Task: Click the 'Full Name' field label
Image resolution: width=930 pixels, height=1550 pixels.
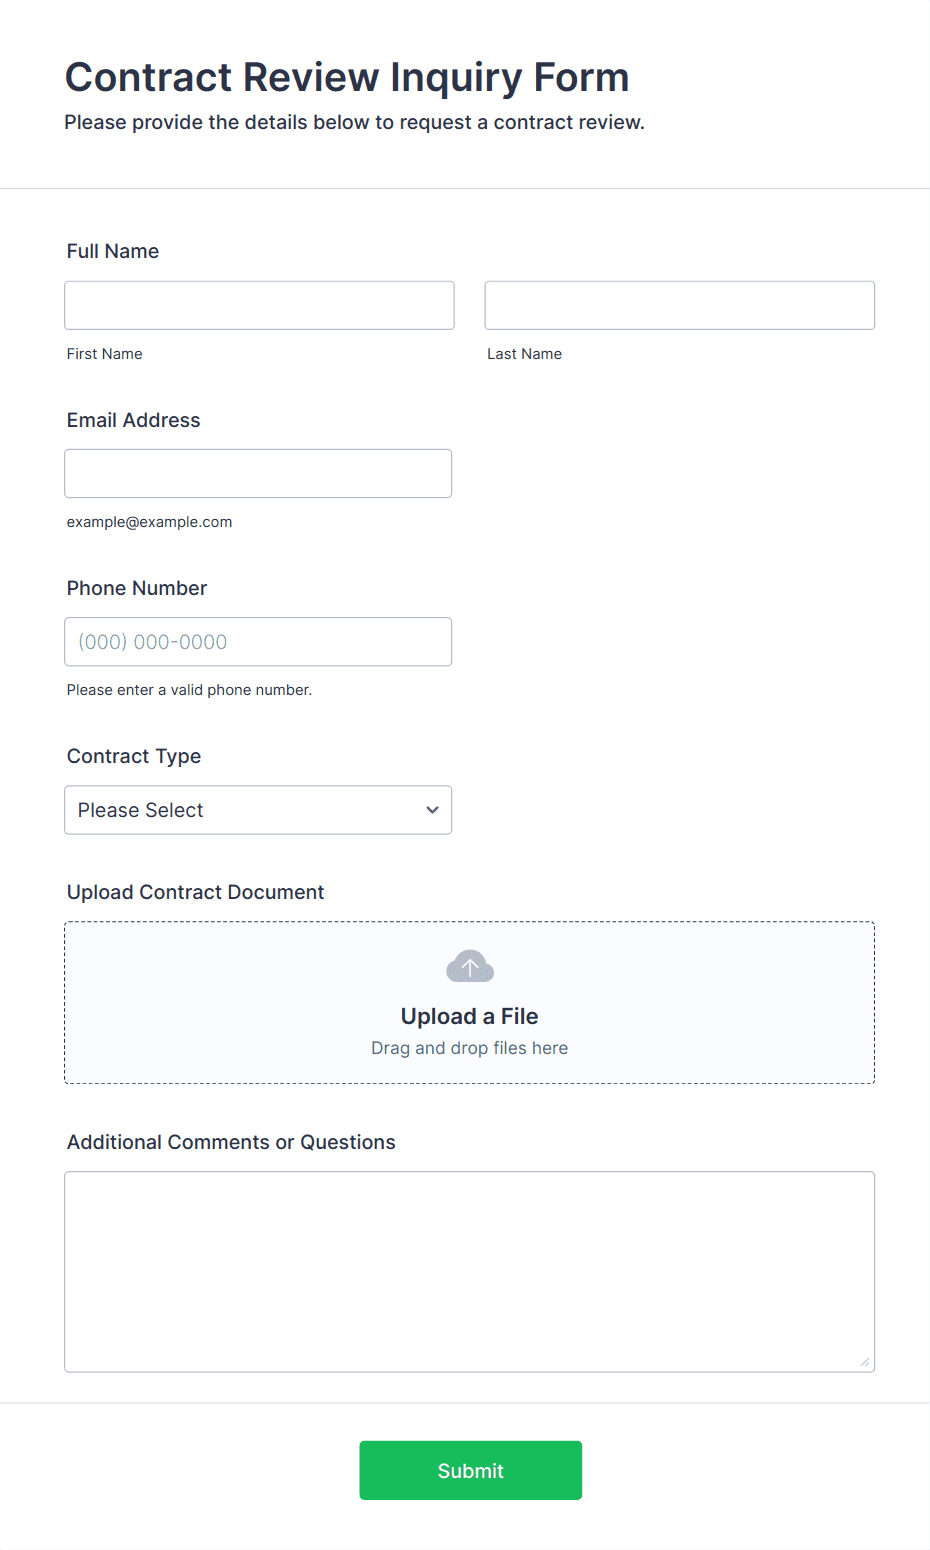Action: [113, 251]
